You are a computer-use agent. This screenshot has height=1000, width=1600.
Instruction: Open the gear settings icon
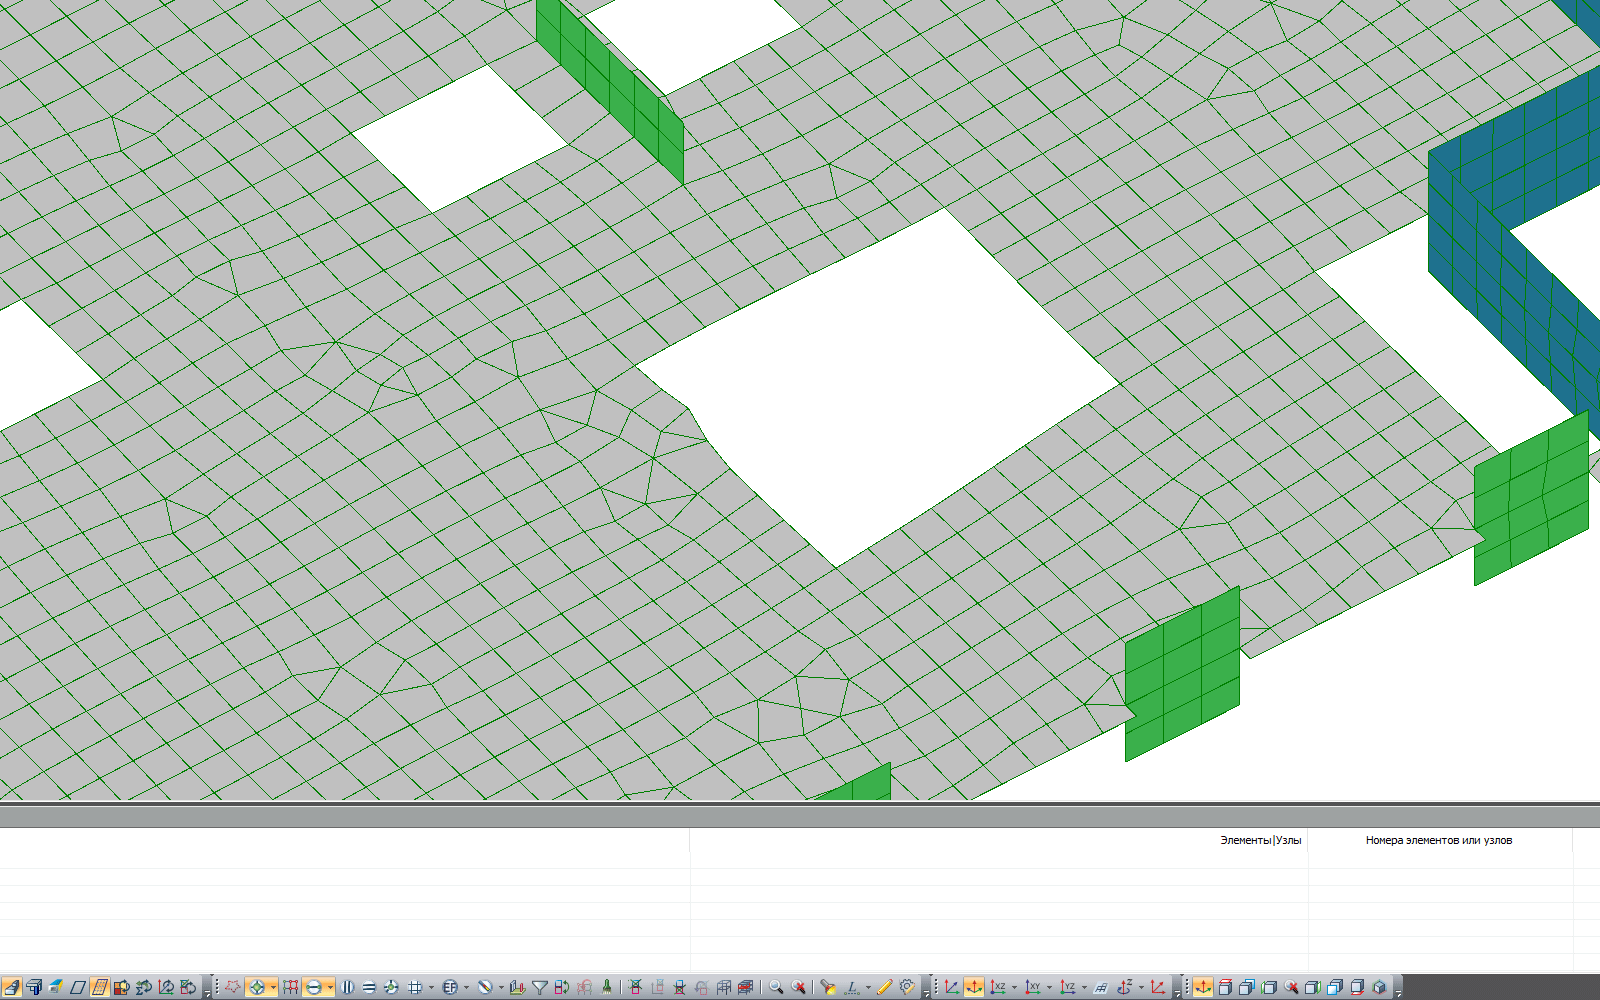tap(907, 987)
